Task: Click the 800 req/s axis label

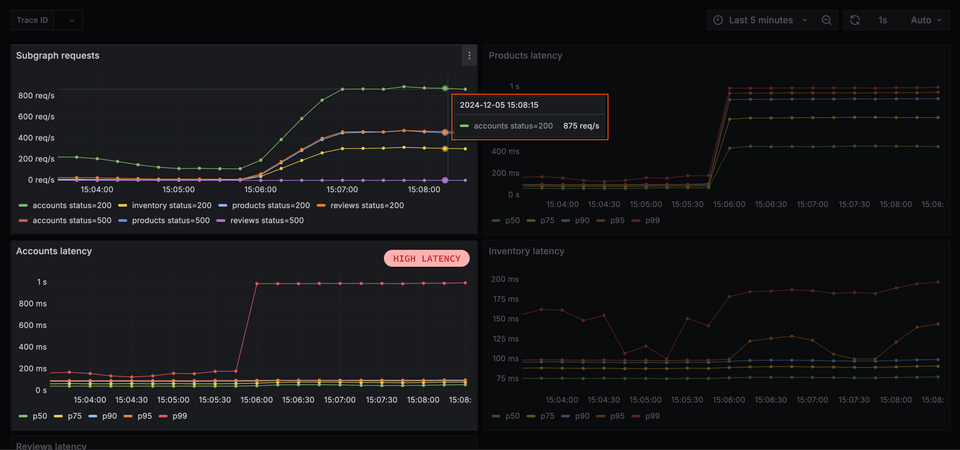Action: pos(36,96)
